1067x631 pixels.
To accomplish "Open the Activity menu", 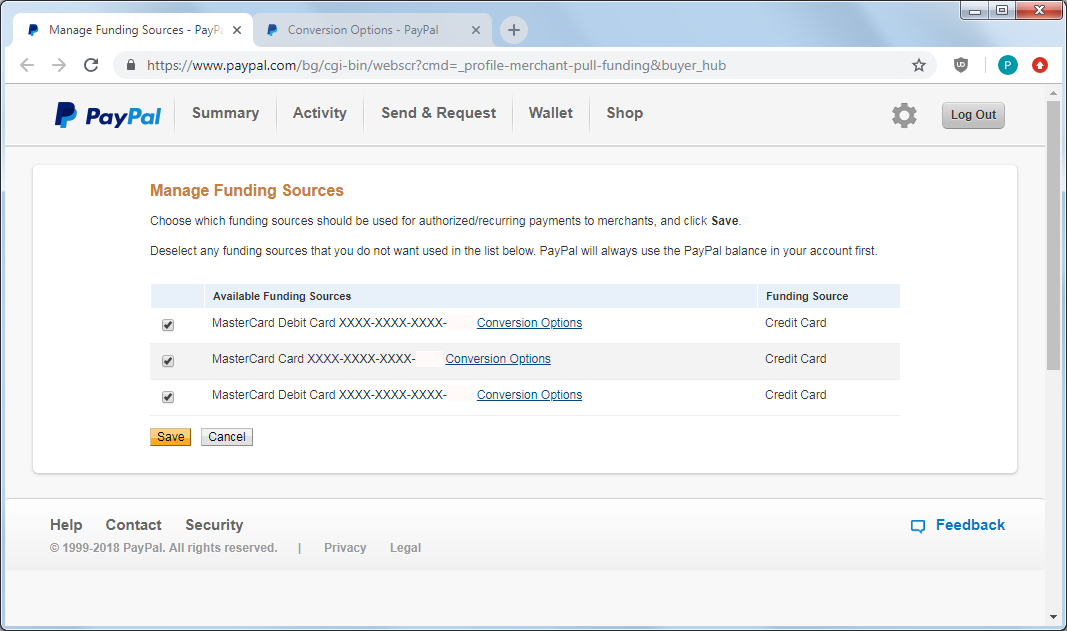I will click(x=320, y=113).
